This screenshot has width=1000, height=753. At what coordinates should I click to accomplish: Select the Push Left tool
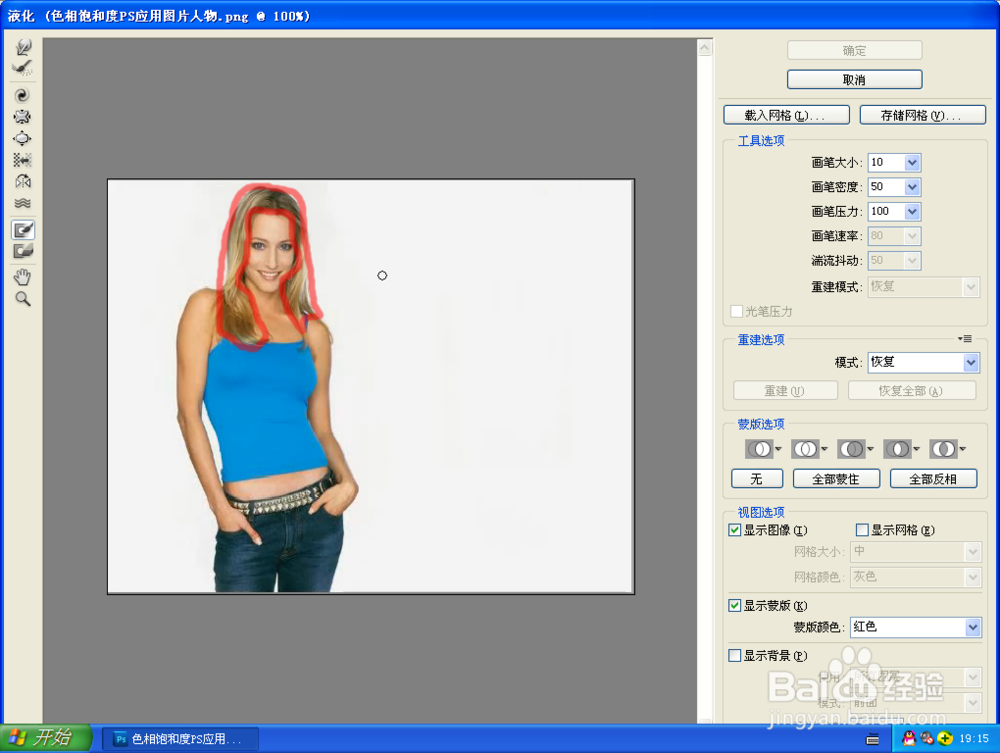(x=23, y=160)
